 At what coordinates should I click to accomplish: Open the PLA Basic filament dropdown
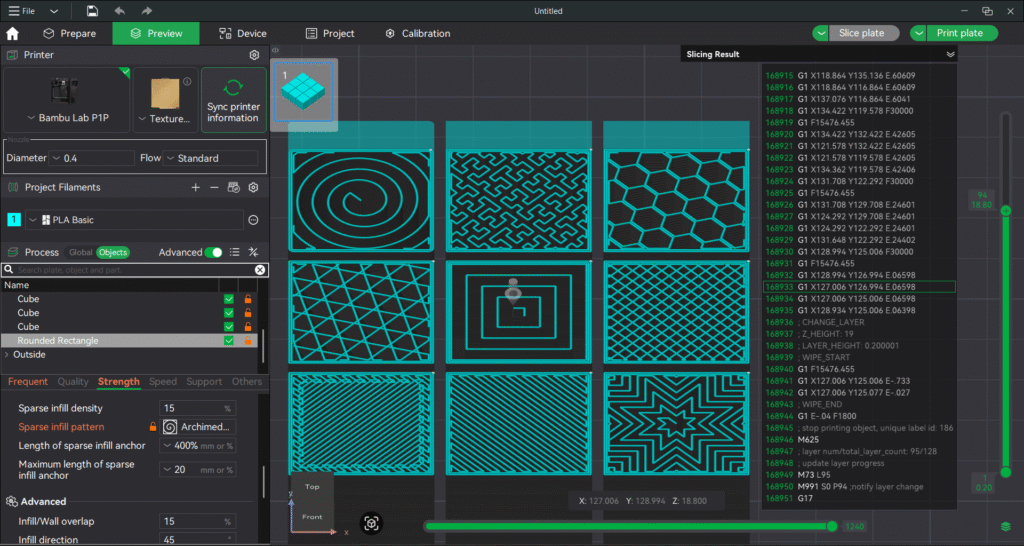pyautogui.click(x=134, y=220)
